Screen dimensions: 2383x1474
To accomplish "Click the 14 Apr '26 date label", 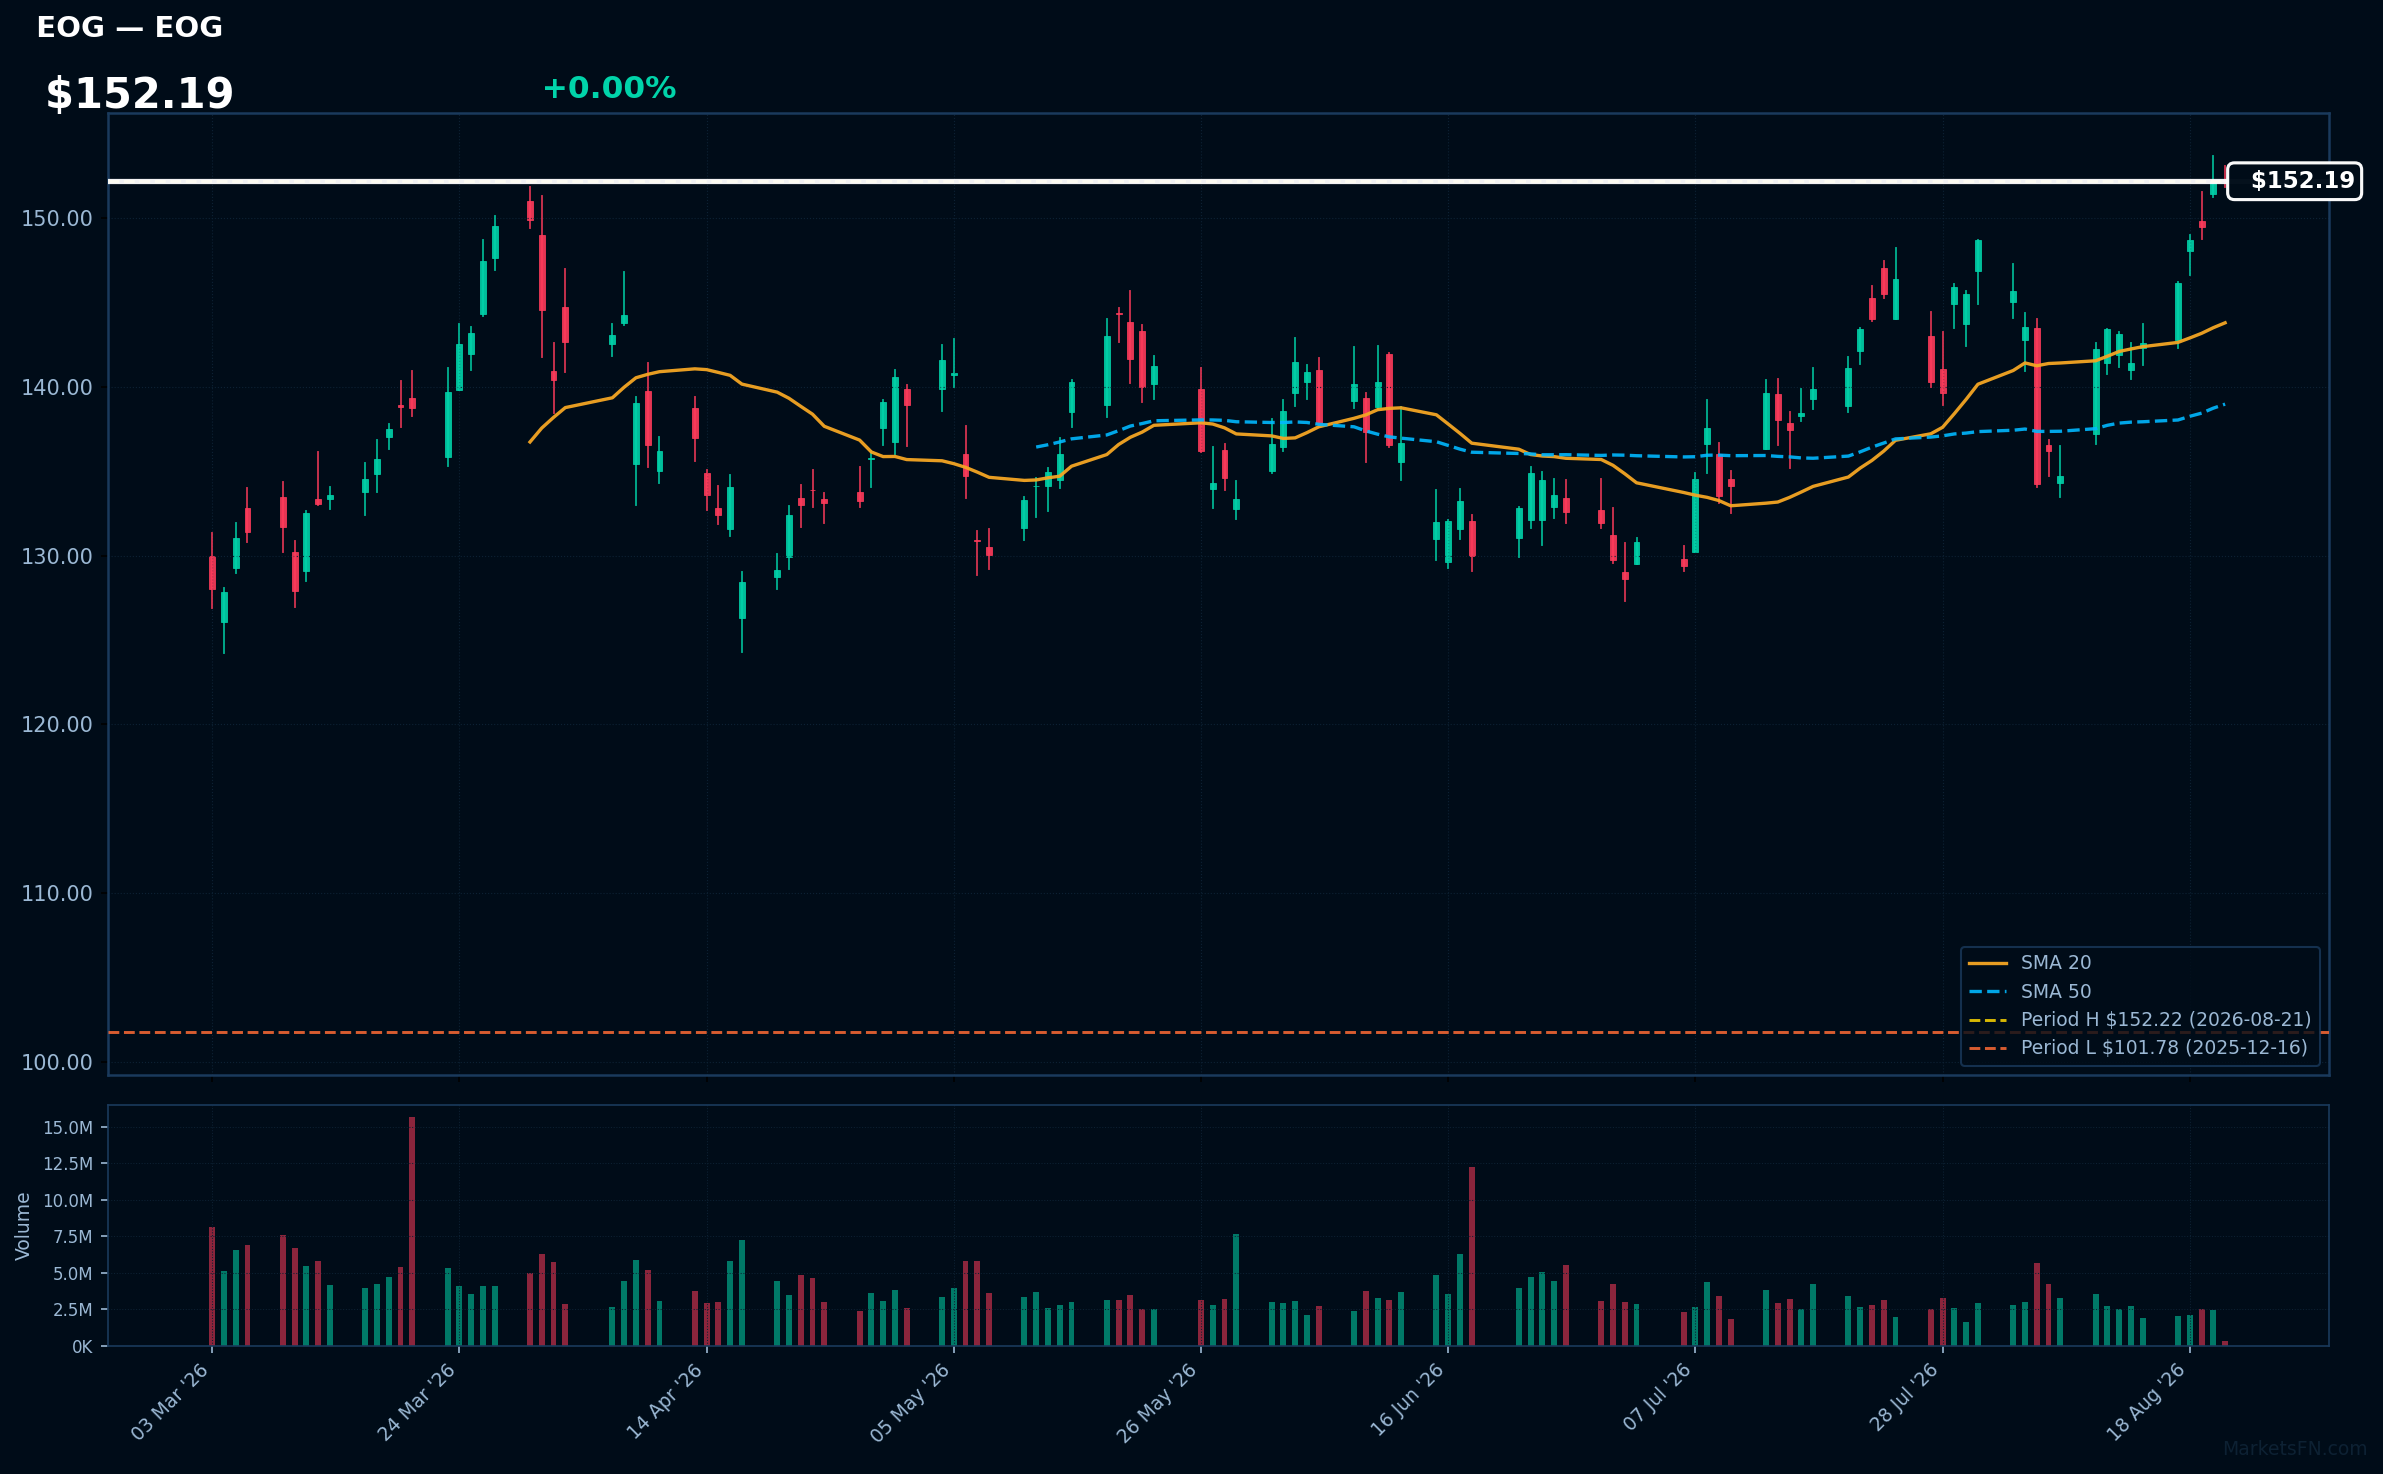I will coord(665,1402).
